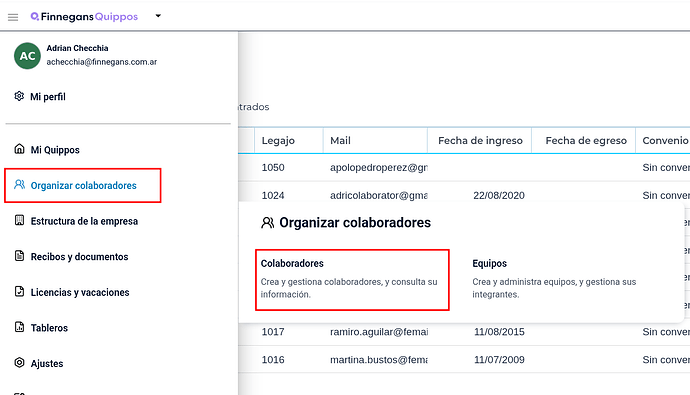Click the file-check icon for Licencias y vacaciones
690x395 pixels.
point(19,291)
